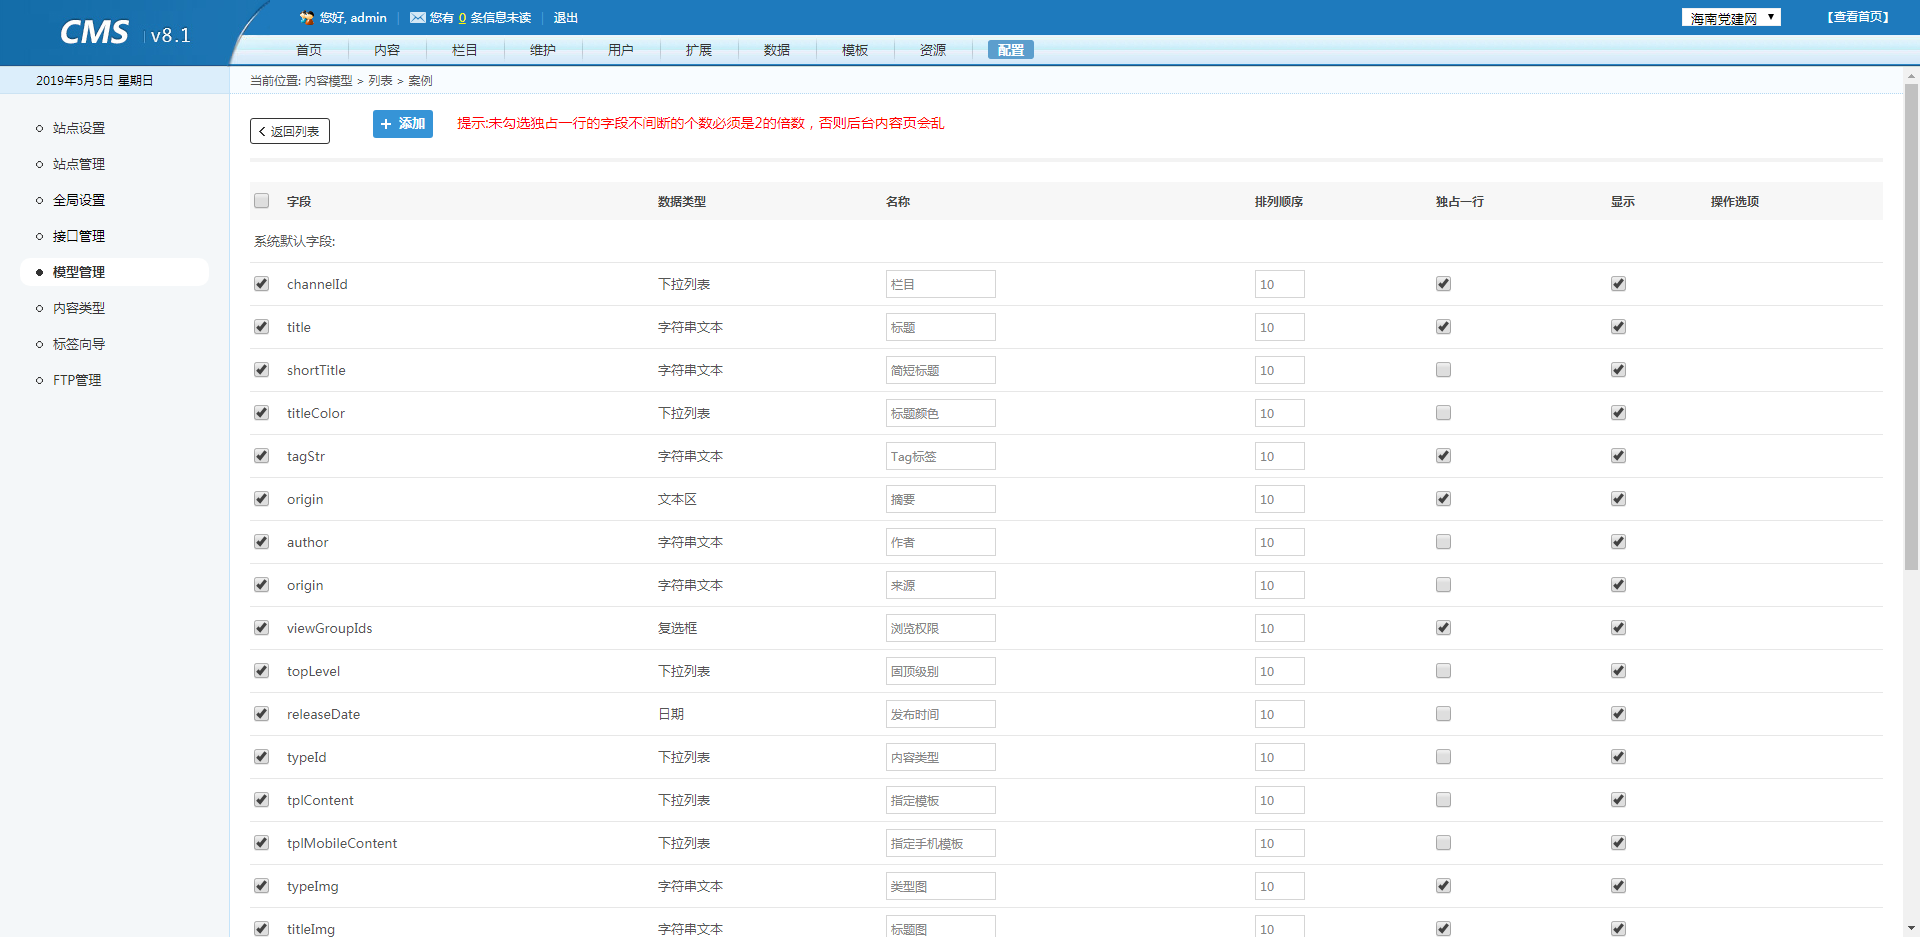The height and width of the screenshot is (937, 1920).
Task: Click the title field's 名称 input box
Action: point(940,327)
